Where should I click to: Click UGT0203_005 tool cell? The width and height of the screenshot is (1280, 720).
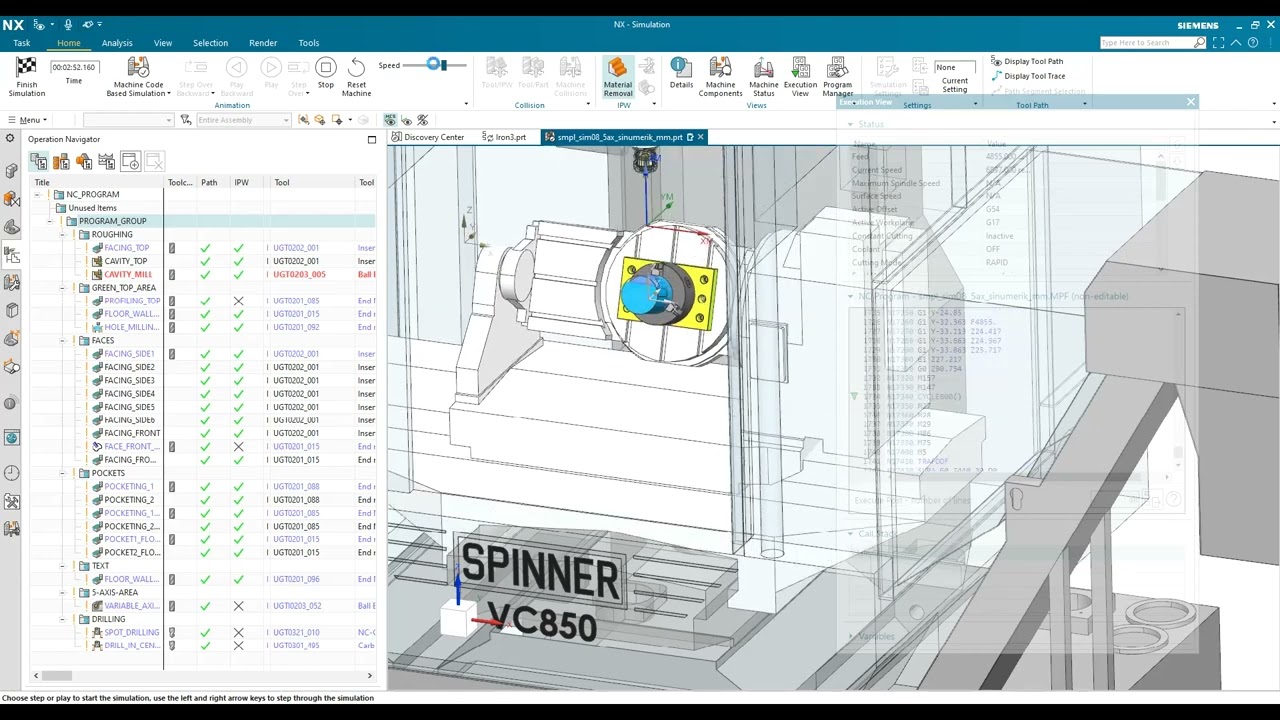pos(299,274)
